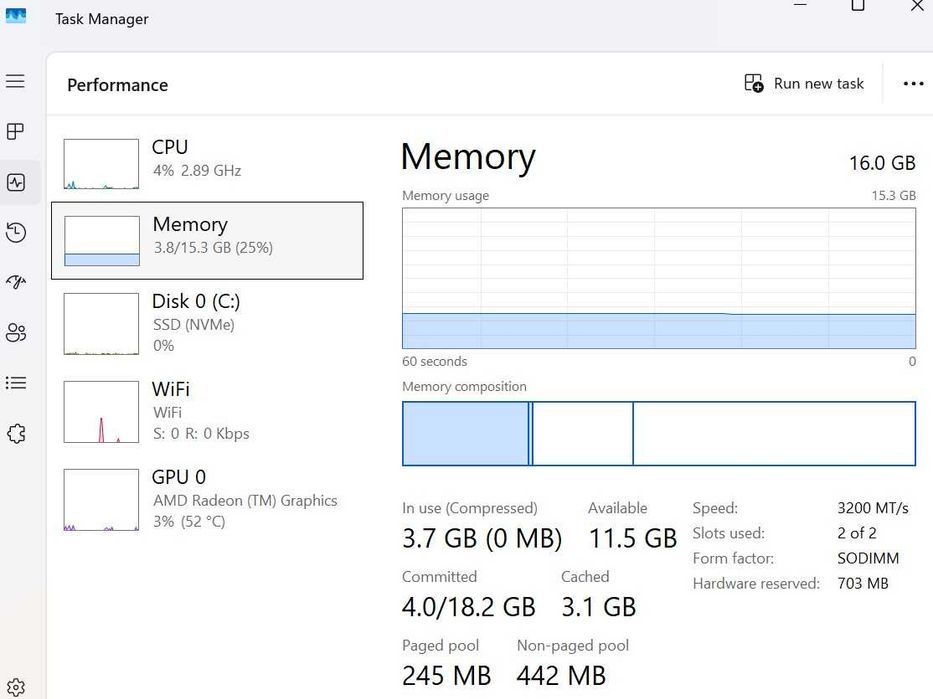Click the CPU mini graph thumbnail
This screenshot has height=699, width=933.
(x=101, y=164)
